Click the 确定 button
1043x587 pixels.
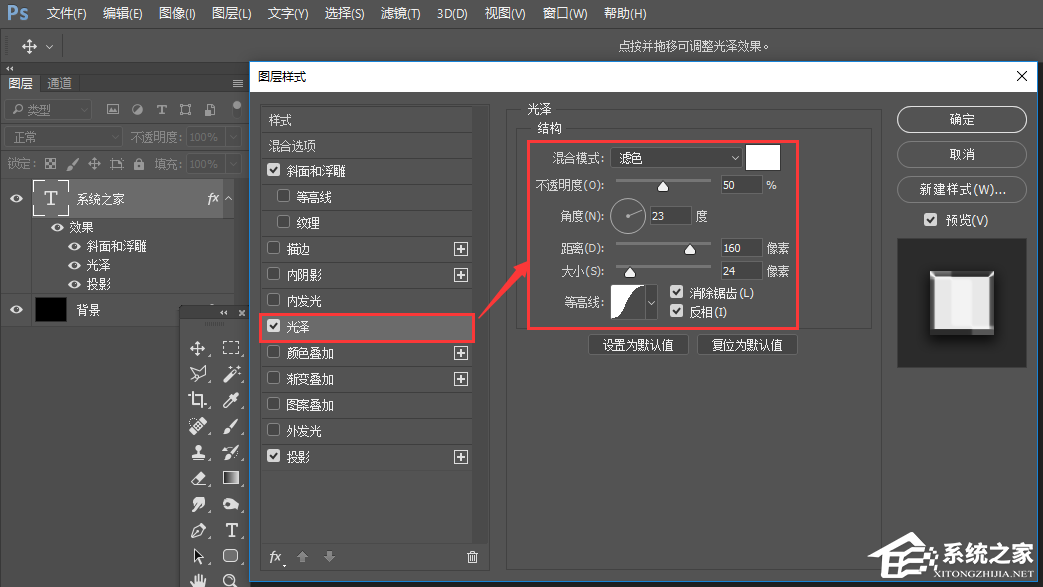coord(960,119)
